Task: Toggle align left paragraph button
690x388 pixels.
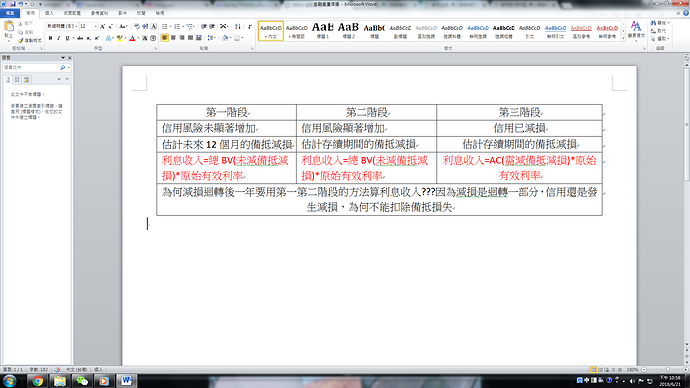Action: (165, 38)
